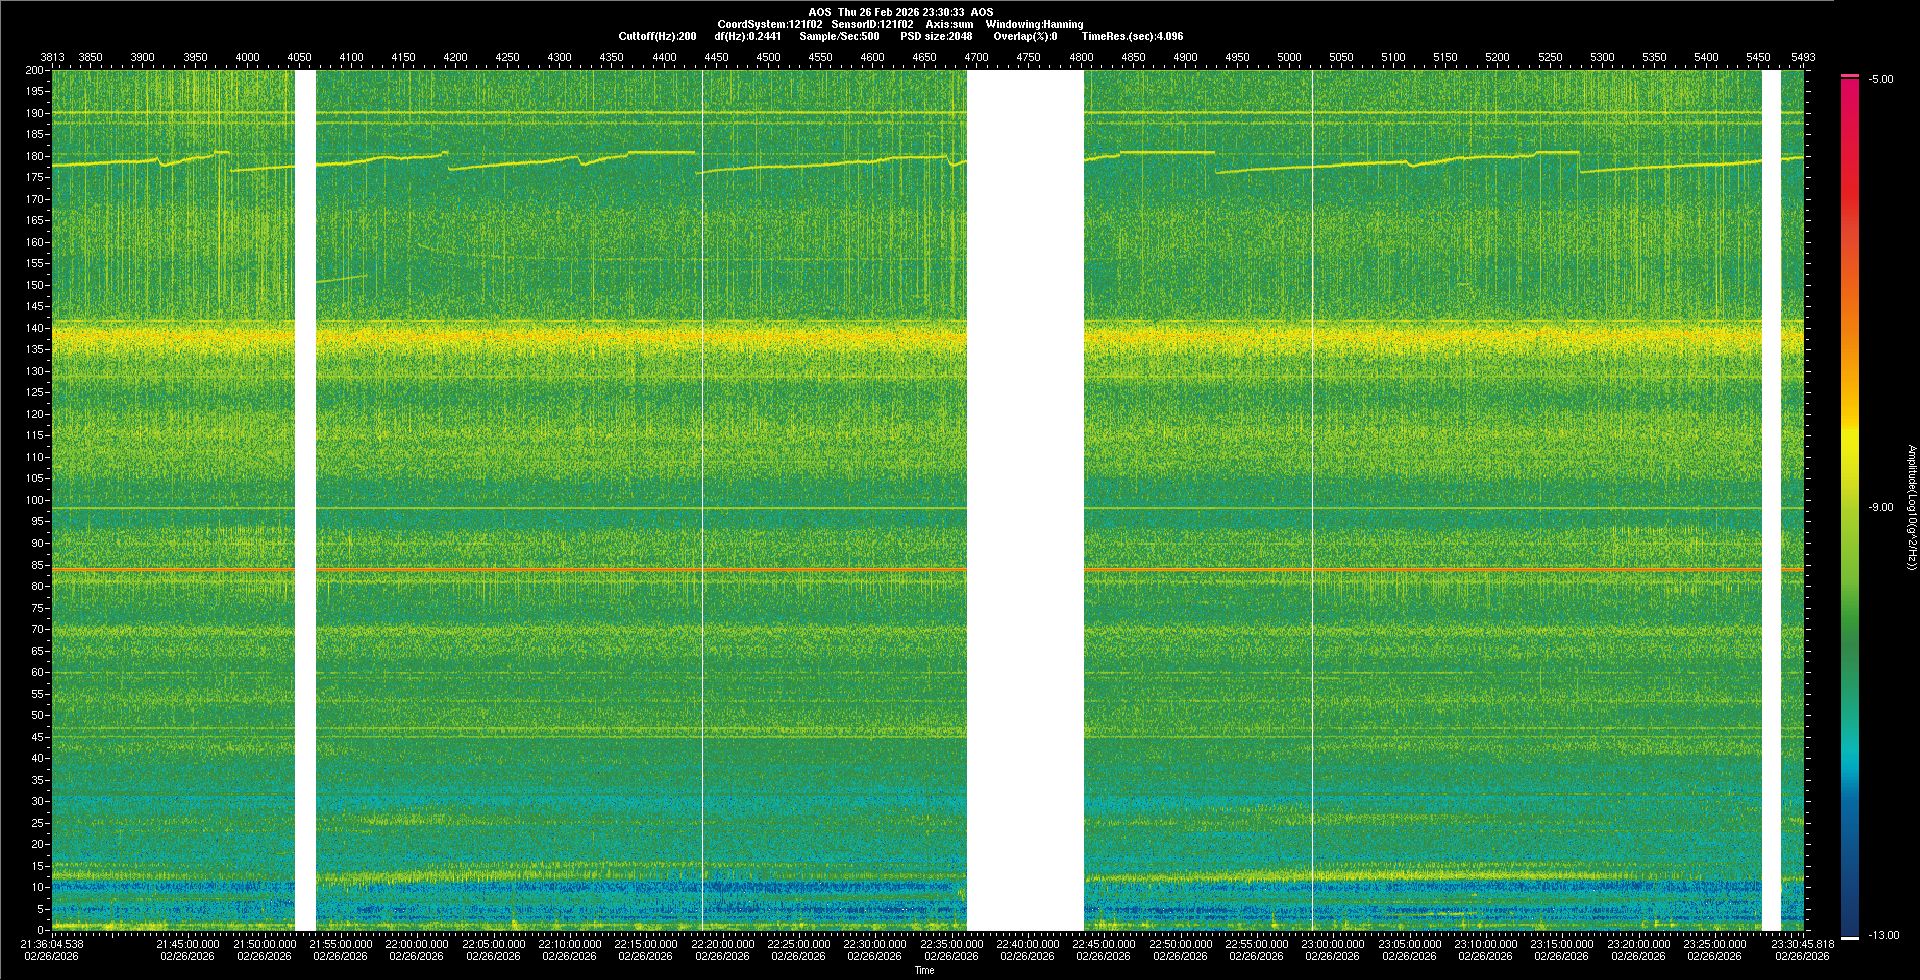1920x980 pixels.
Task: Click the Cuttoff(Hz):200 parameter
Action: click(x=657, y=36)
